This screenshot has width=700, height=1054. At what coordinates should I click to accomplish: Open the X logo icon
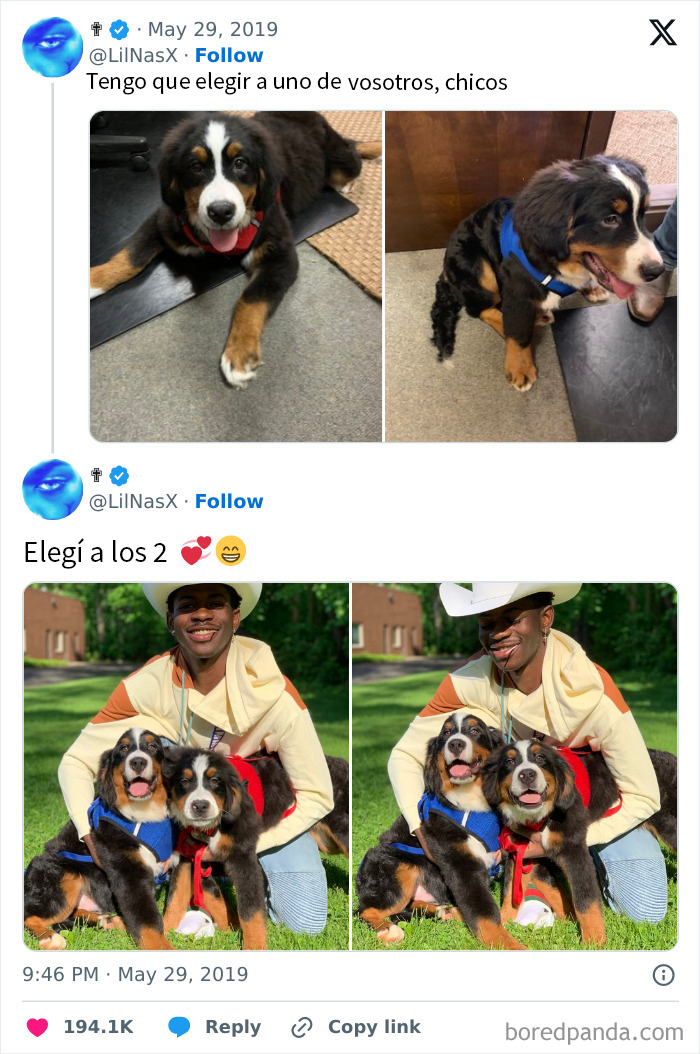click(x=662, y=32)
